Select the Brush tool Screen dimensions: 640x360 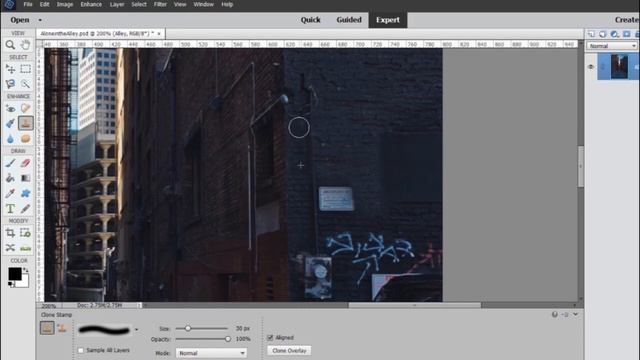tap(10, 163)
